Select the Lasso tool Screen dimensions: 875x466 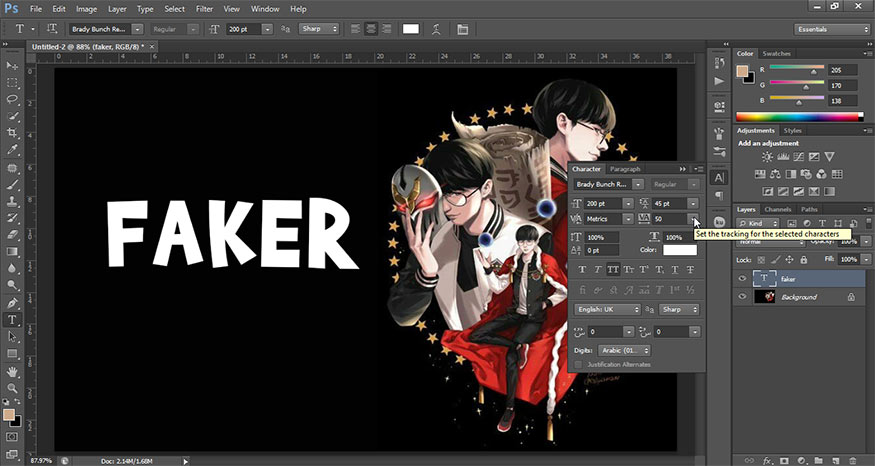12,99
